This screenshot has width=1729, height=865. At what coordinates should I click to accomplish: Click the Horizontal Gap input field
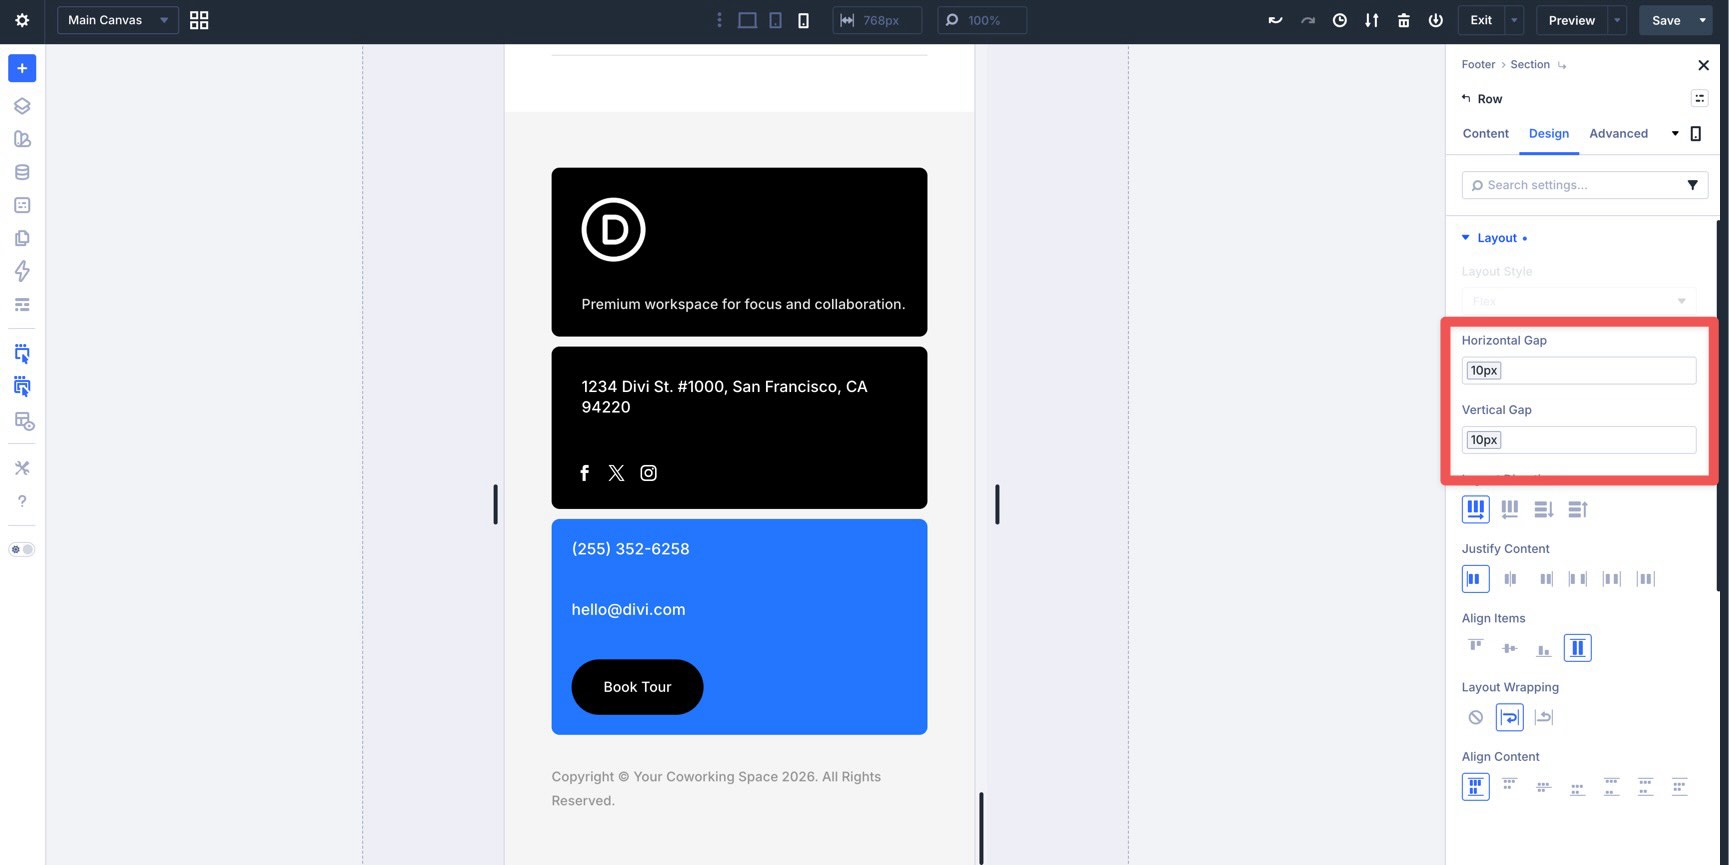pyautogui.click(x=1578, y=370)
